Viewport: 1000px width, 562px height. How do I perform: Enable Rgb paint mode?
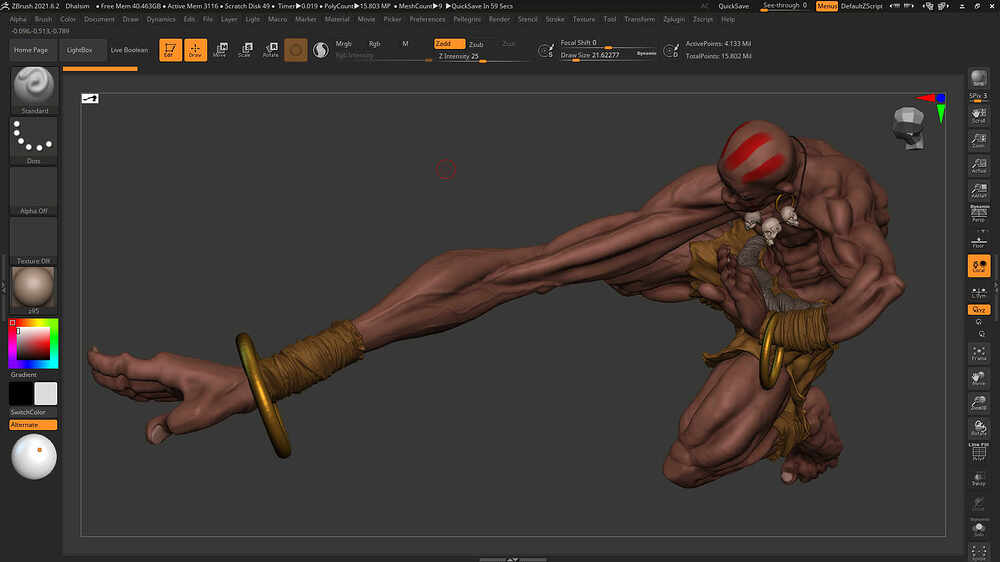click(x=374, y=44)
